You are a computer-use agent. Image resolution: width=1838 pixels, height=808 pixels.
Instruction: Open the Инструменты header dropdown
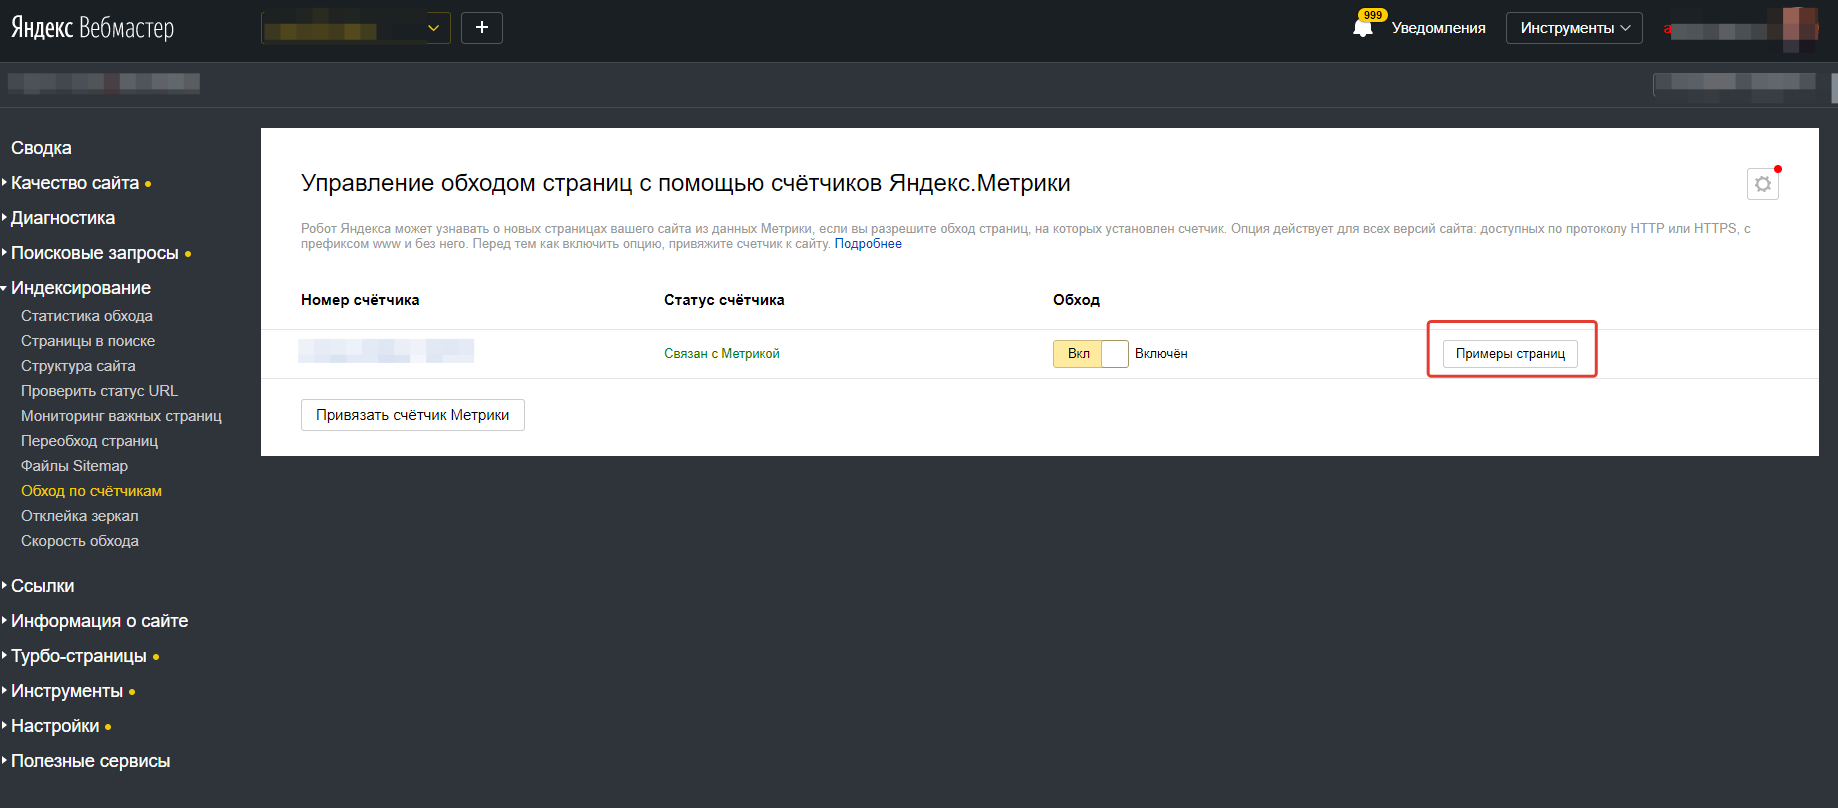(x=1574, y=28)
